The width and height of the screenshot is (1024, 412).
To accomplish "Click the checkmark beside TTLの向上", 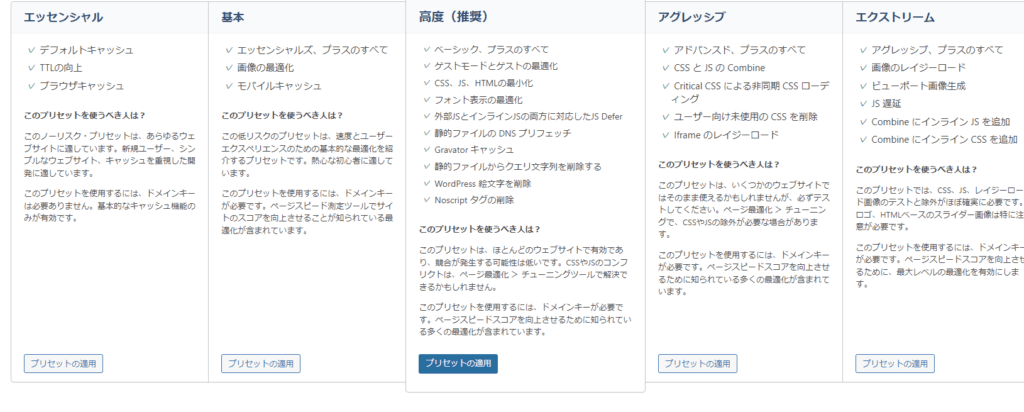I will (31, 68).
